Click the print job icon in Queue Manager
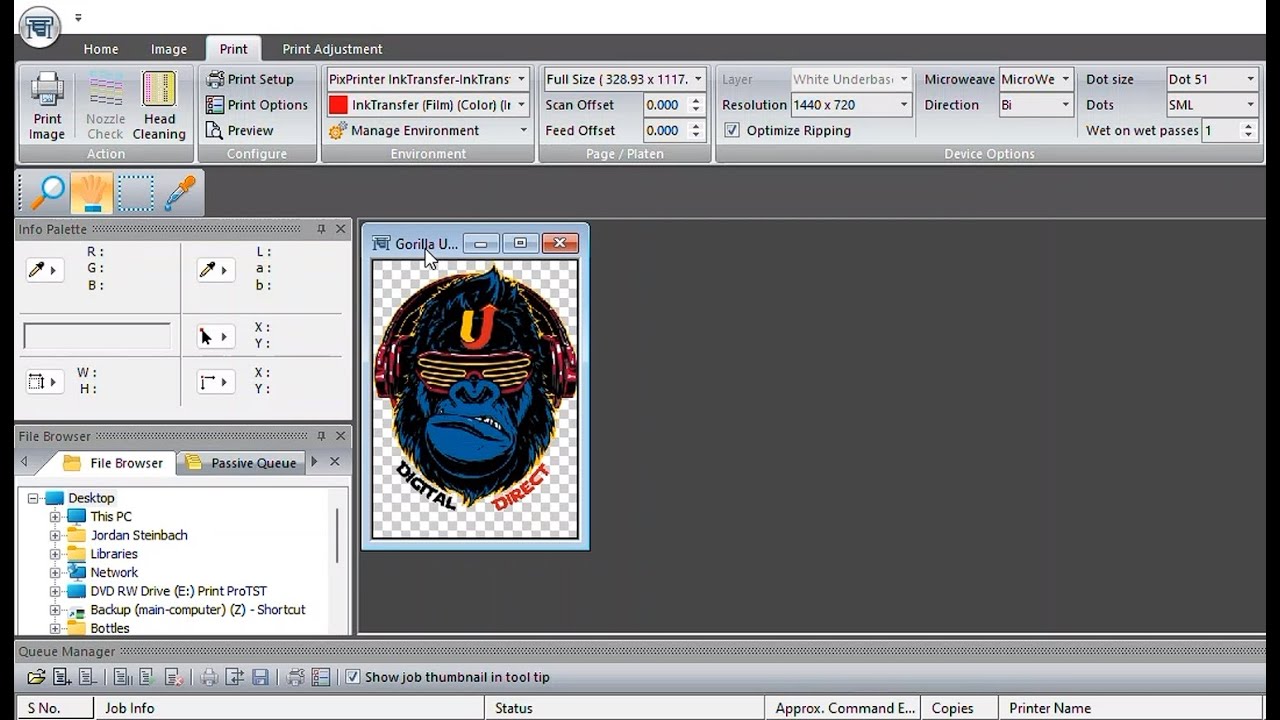This screenshot has width=1280, height=720. pos(208,677)
